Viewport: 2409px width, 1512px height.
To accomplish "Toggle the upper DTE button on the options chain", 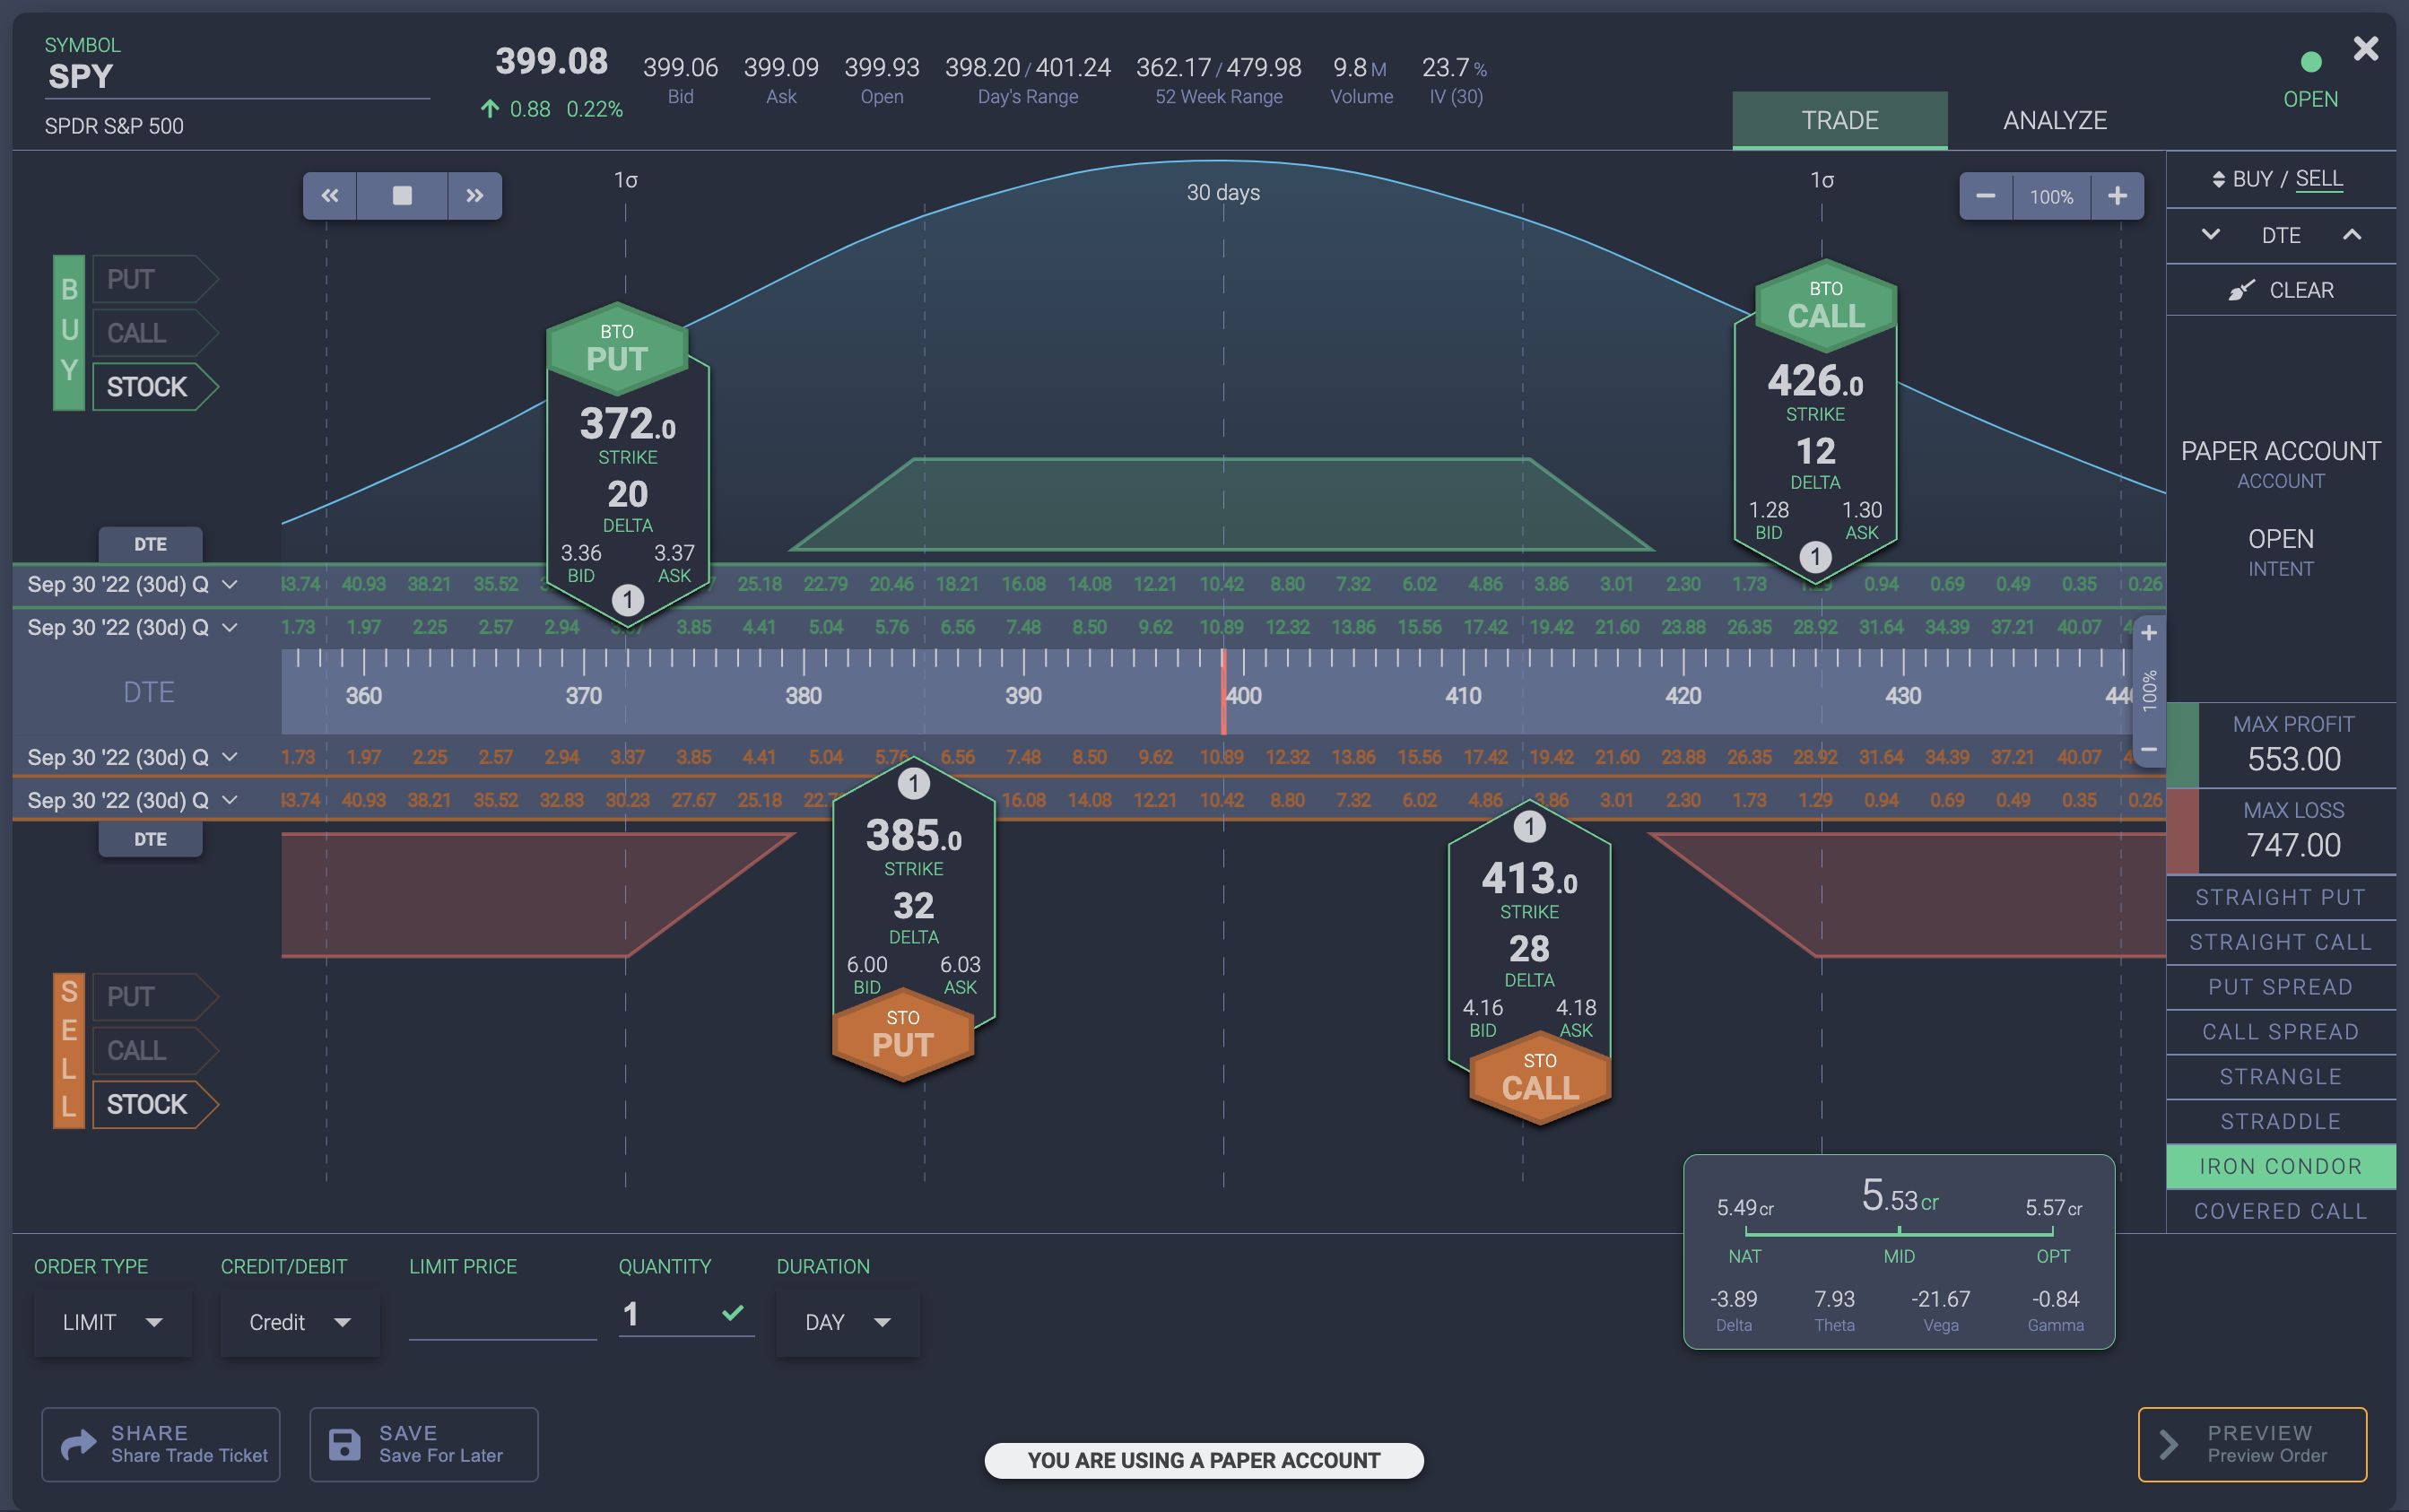I will (150, 544).
